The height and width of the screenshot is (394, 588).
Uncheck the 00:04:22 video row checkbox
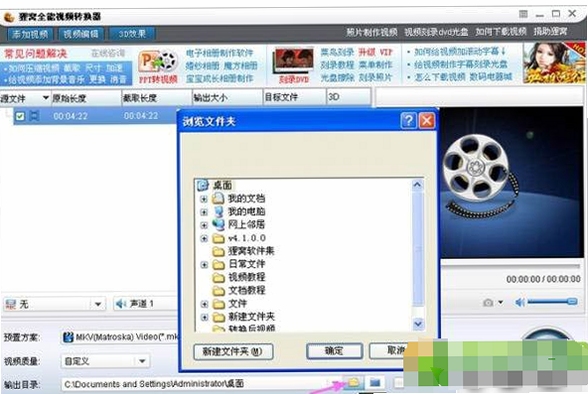point(20,116)
